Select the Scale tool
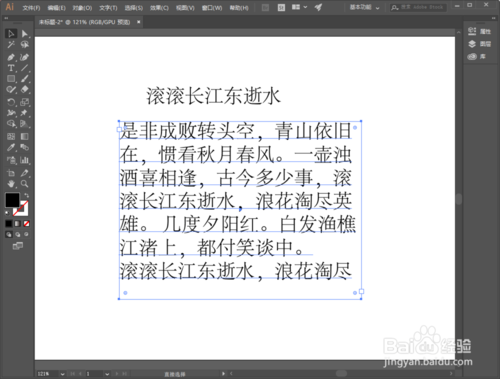500x379 pixels. (x=24, y=102)
